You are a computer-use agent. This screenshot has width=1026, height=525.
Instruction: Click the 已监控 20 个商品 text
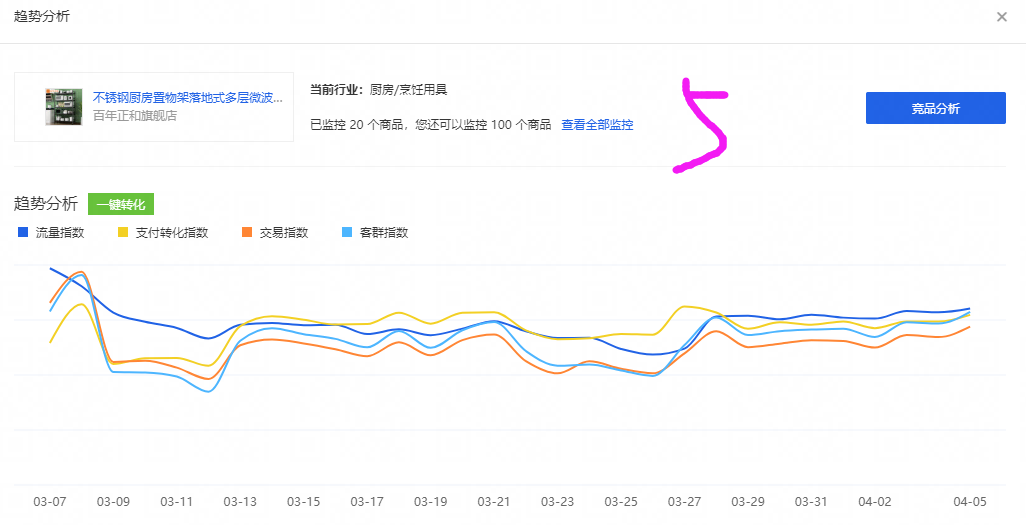[357, 124]
